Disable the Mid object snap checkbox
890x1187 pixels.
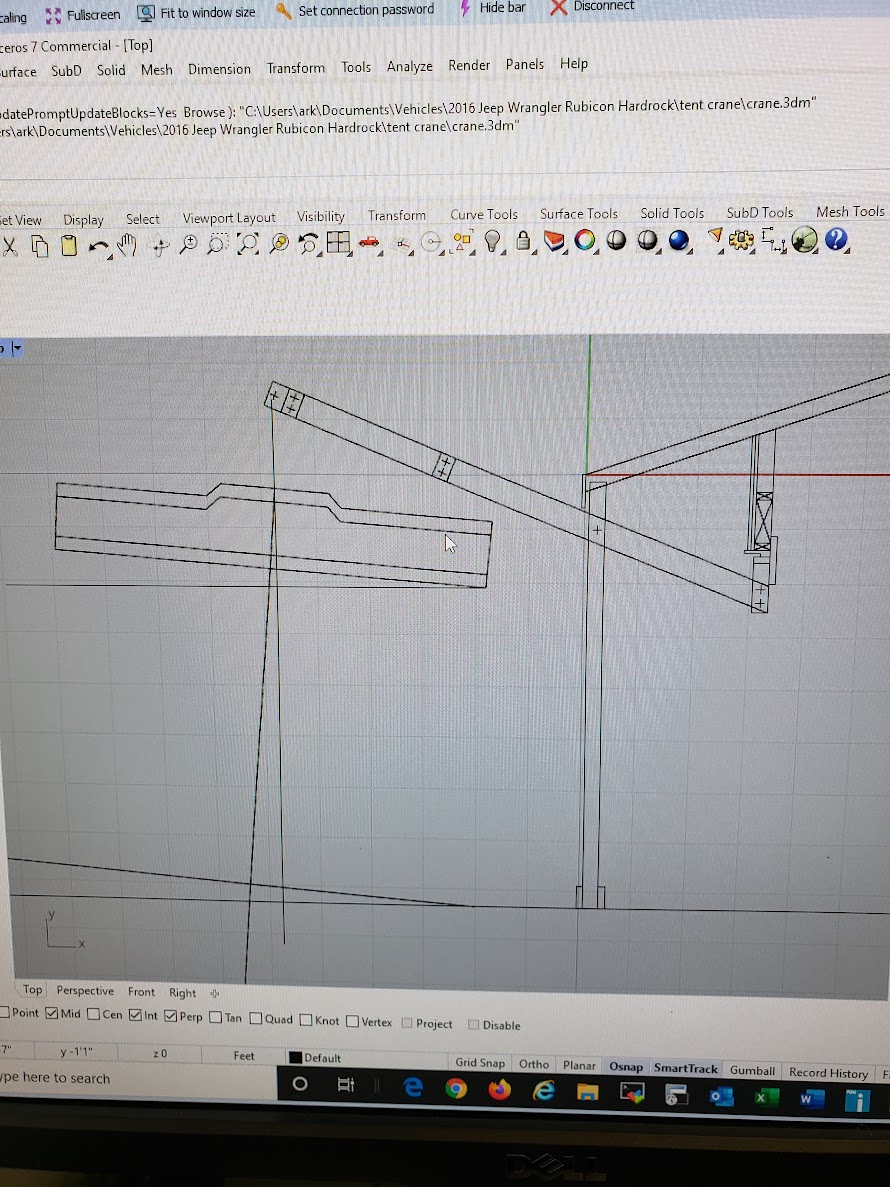[x=52, y=1014]
